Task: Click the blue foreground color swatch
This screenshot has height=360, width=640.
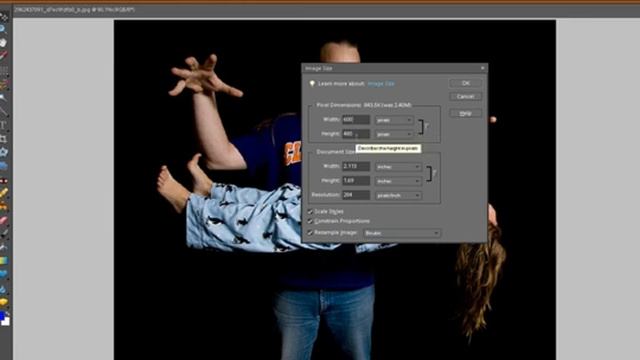Action: coord(2,315)
